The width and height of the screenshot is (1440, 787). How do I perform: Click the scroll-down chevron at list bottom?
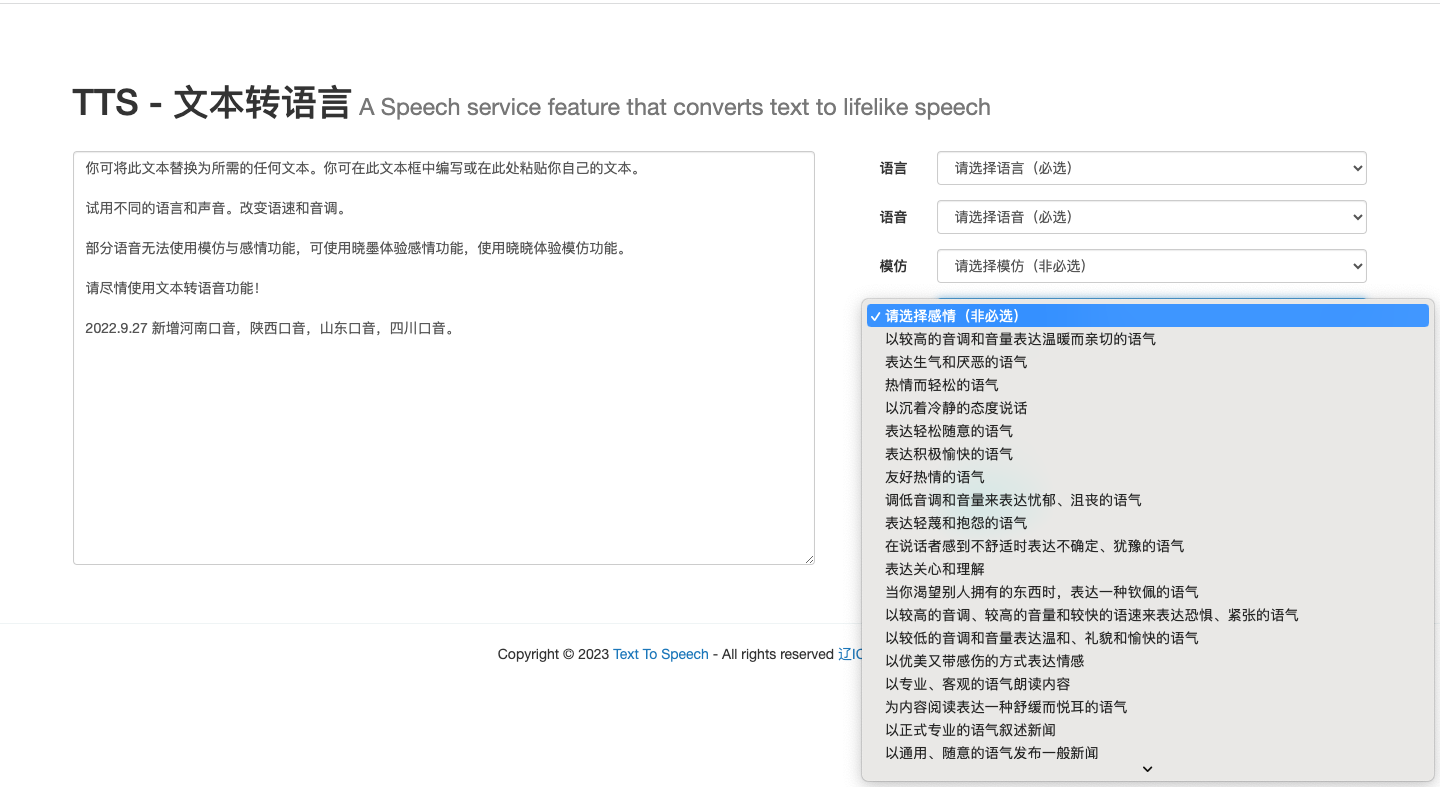click(x=1147, y=769)
